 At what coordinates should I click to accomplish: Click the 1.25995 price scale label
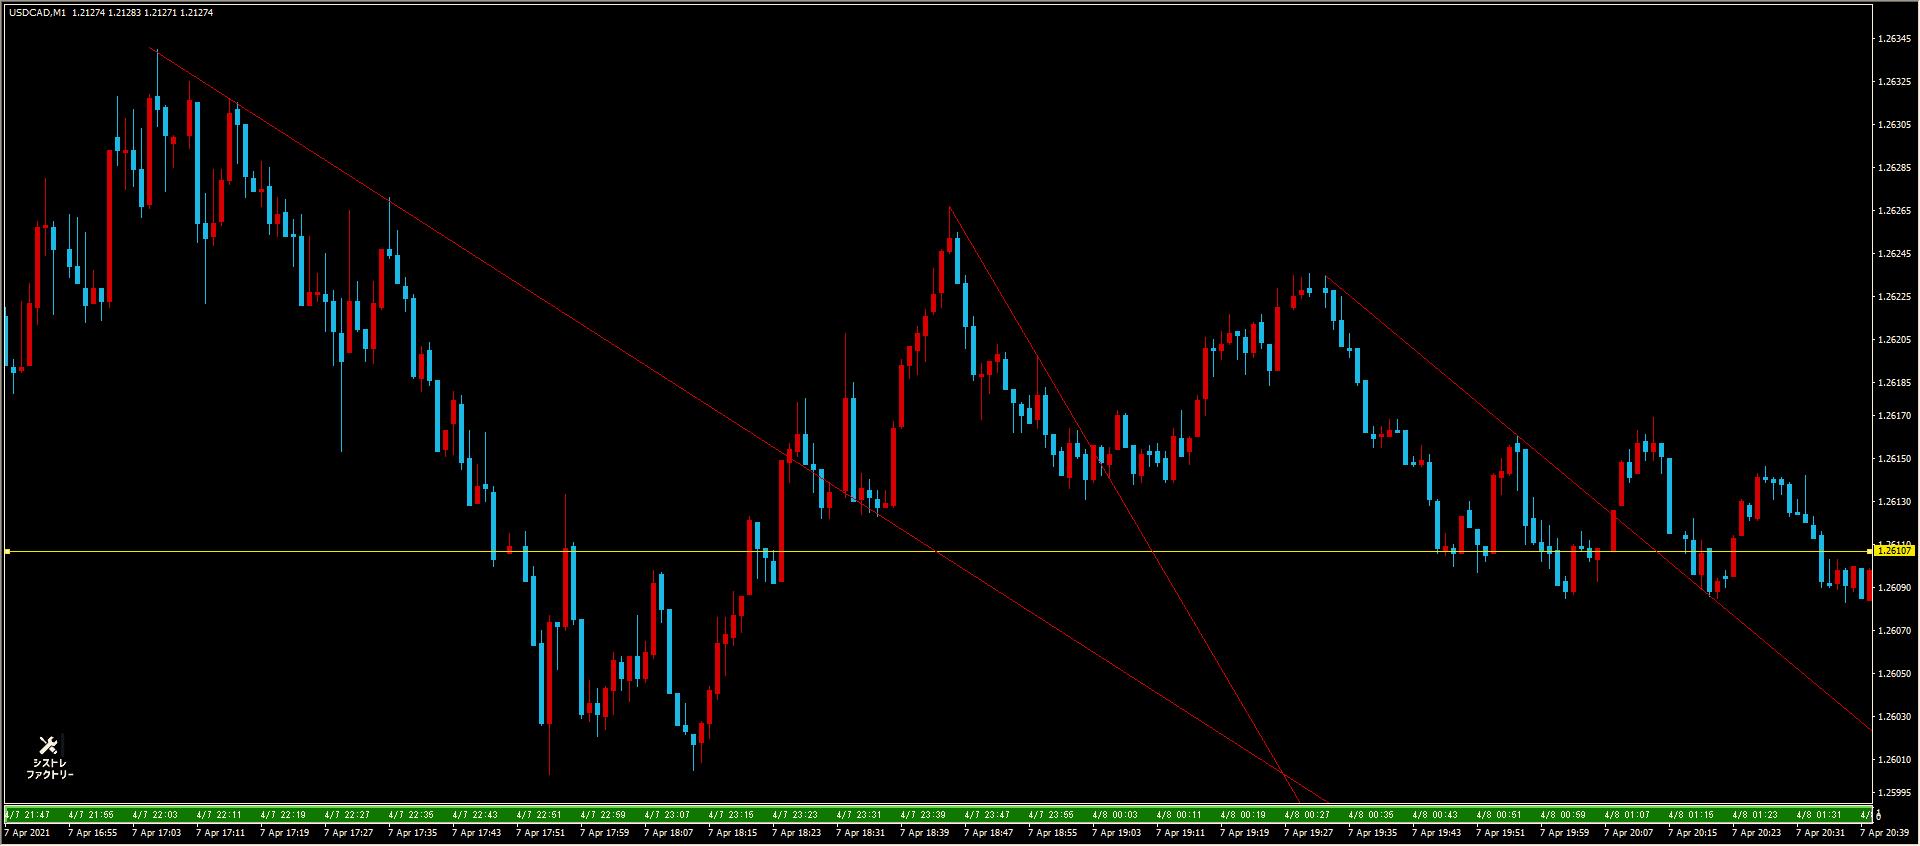click(x=1895, y=792)
